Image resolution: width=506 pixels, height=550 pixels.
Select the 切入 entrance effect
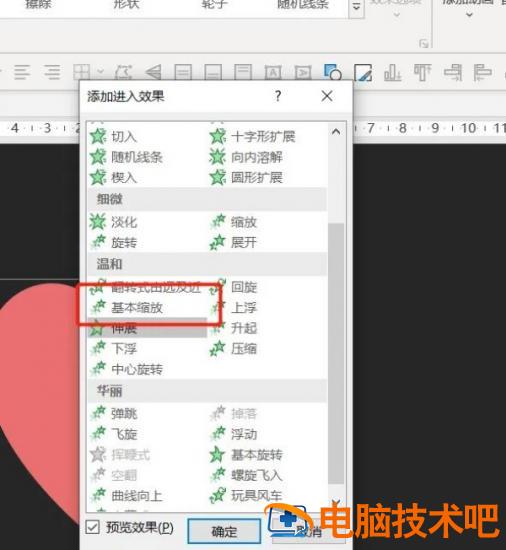(114, 136)
